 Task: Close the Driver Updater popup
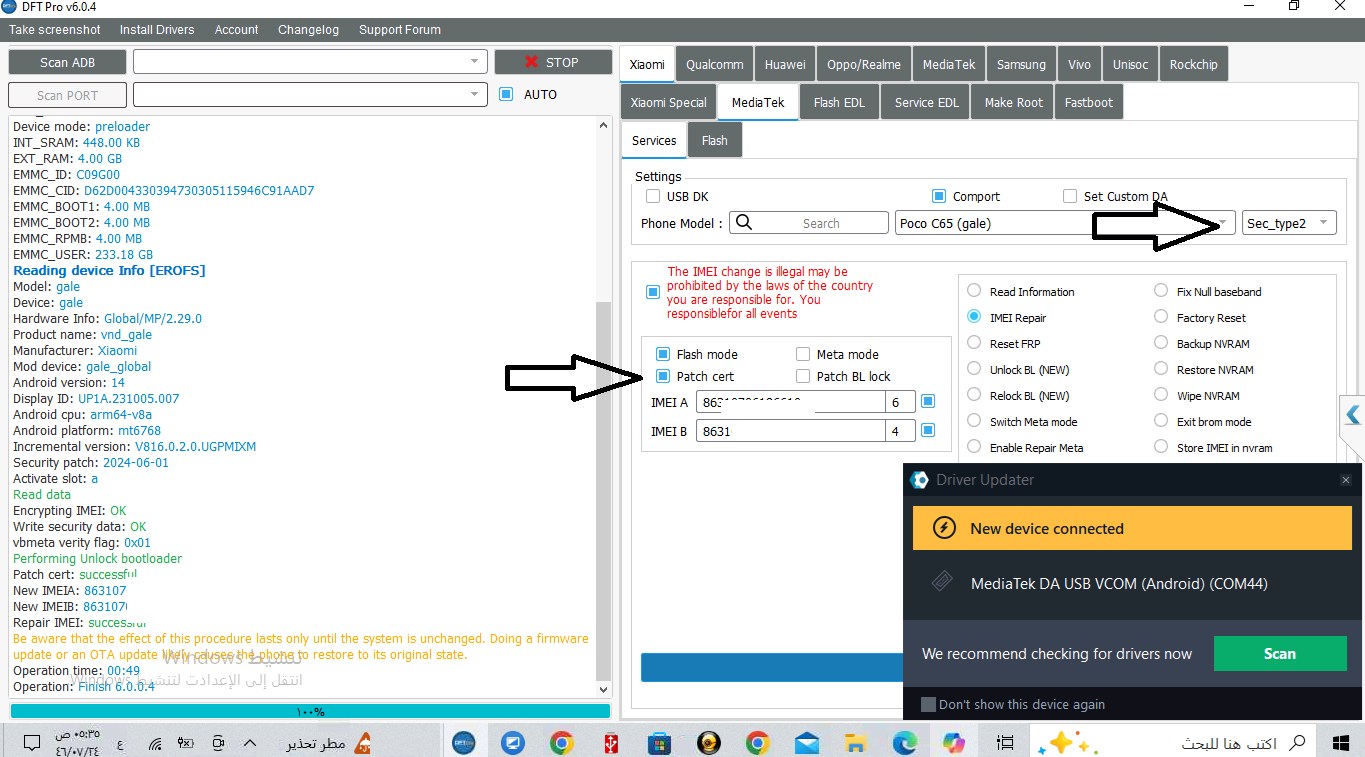click(x=1346, y=480)
